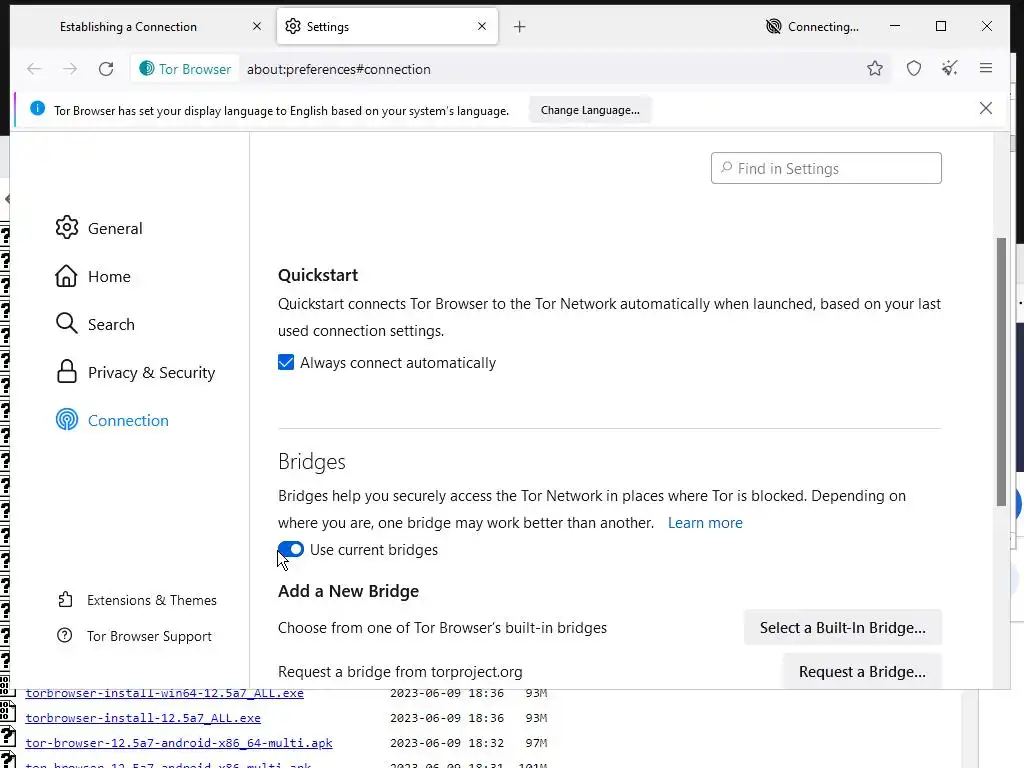Click Select a Built-In Bridge button
The height and width of the screenshot is (768, 1024).
pos(842,628)
